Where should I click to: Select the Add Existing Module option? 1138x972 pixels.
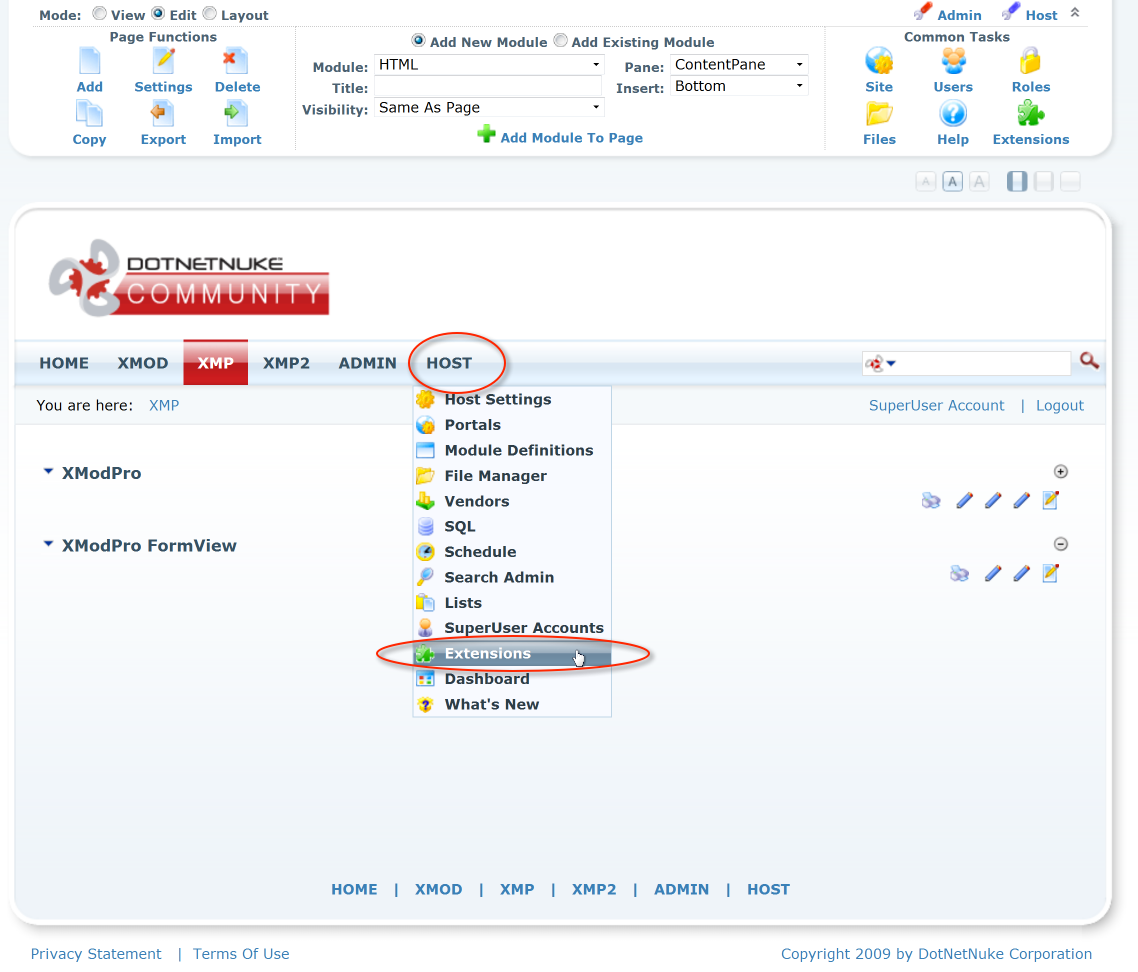(560, 41)
